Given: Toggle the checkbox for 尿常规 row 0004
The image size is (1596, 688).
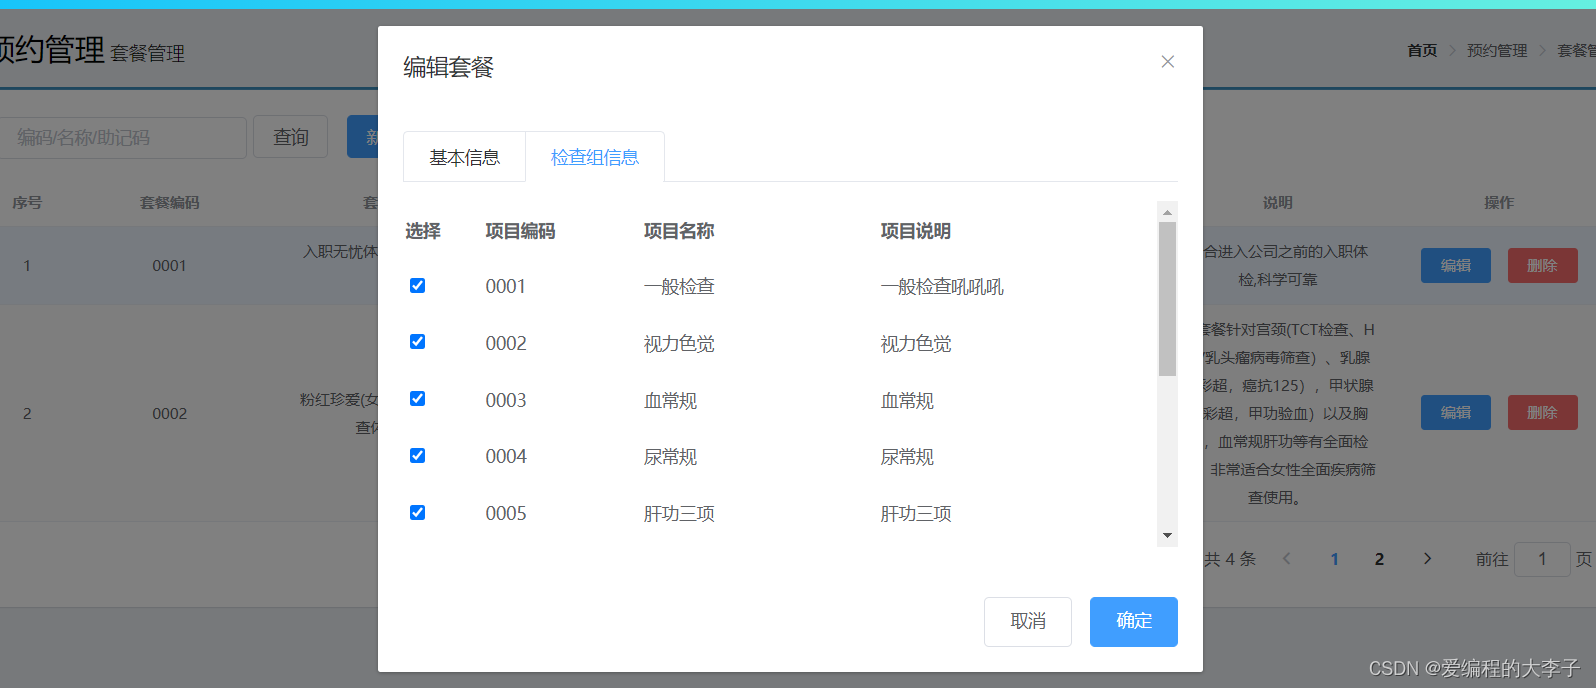Looking at the screenshot, I should (x=418, y=456).
